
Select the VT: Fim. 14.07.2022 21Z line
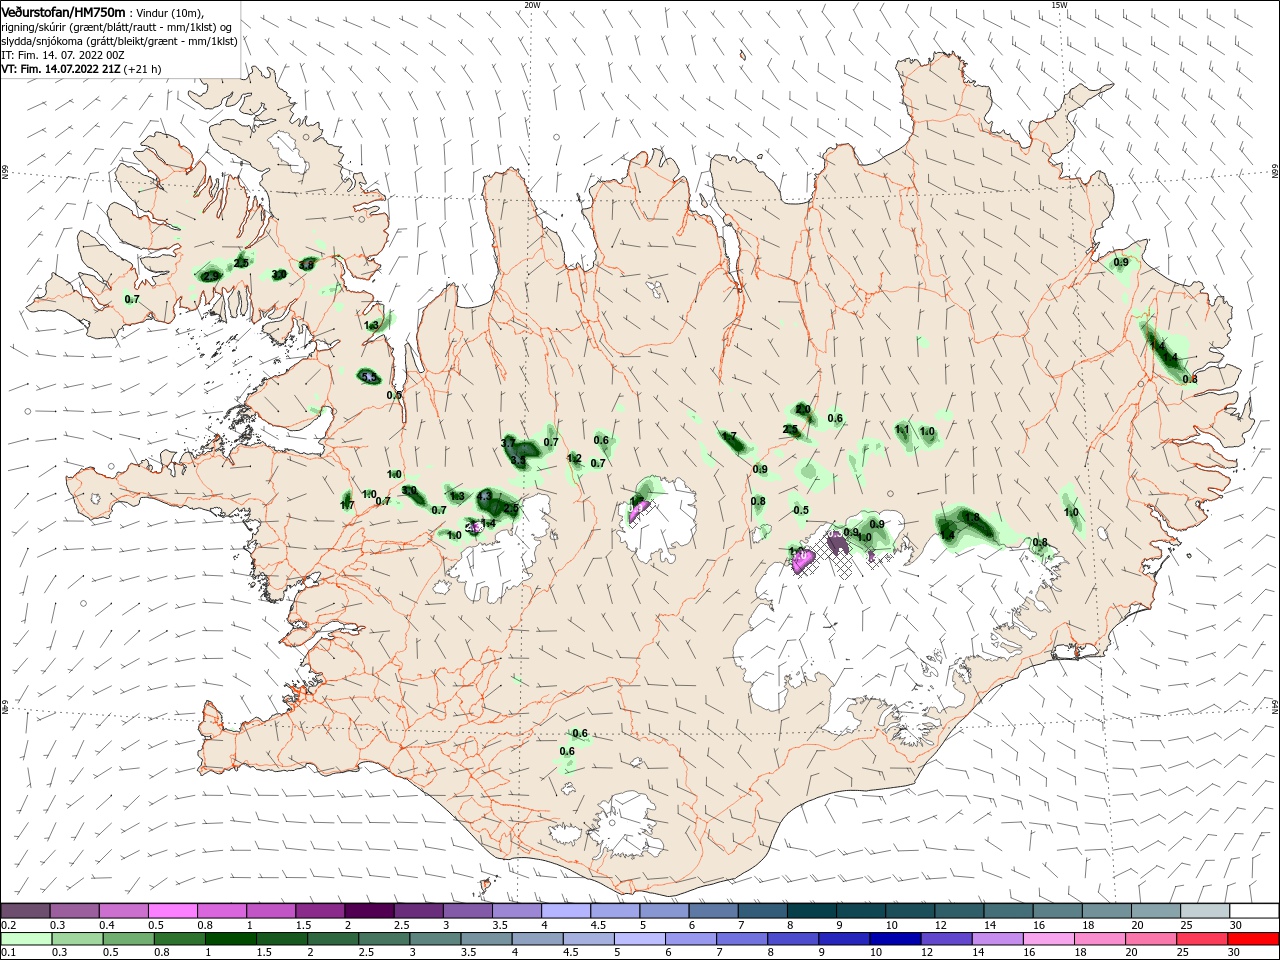[x=81, y=69]
